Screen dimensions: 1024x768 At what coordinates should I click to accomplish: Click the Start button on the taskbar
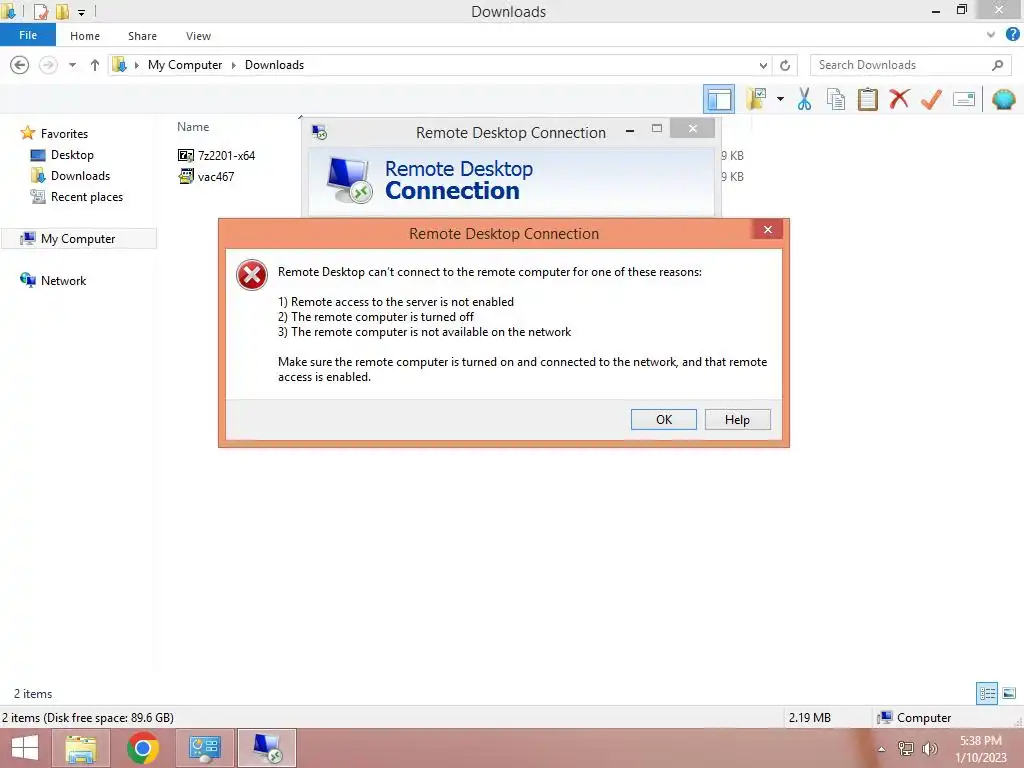coord(25,748)
